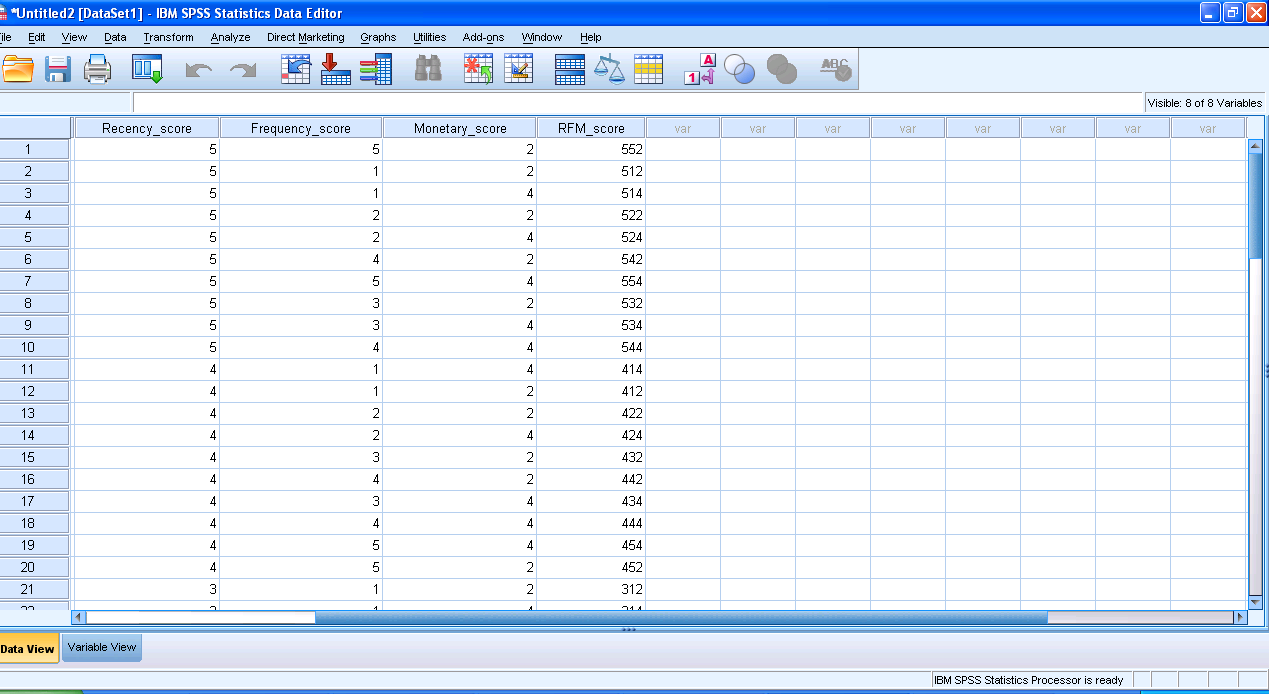The width and height of the screenshot is (1280, 694).
Task: Click the Insert cases icon
Action: (478, 69)
